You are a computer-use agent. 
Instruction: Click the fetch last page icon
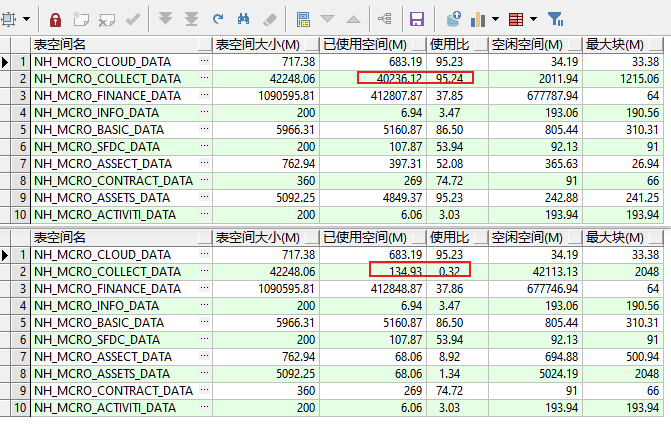(191, 19)
